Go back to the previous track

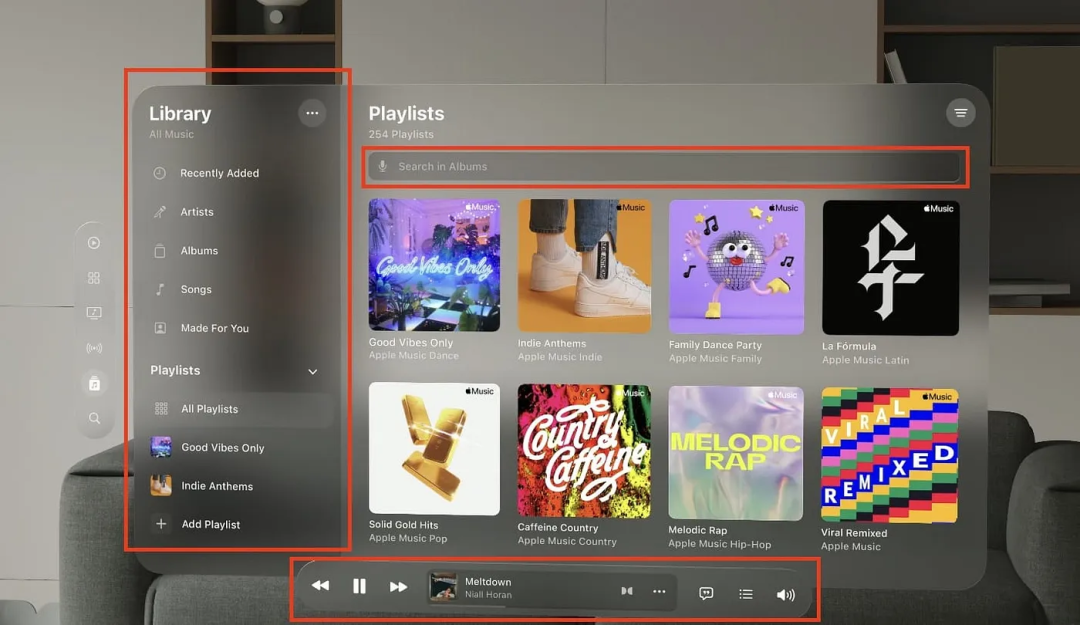click(320, 587)
